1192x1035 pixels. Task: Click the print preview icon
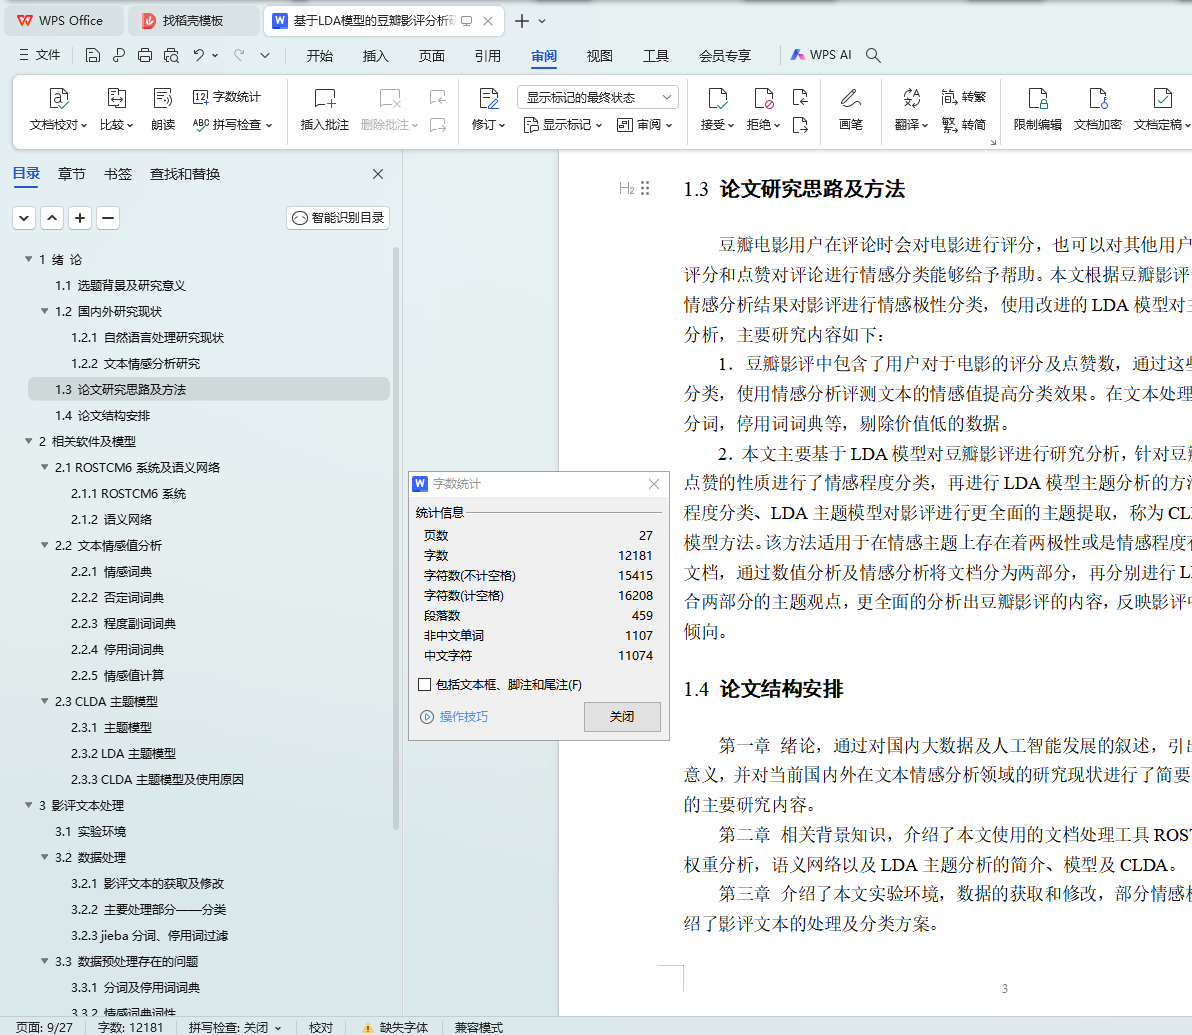tap(172, 55)
